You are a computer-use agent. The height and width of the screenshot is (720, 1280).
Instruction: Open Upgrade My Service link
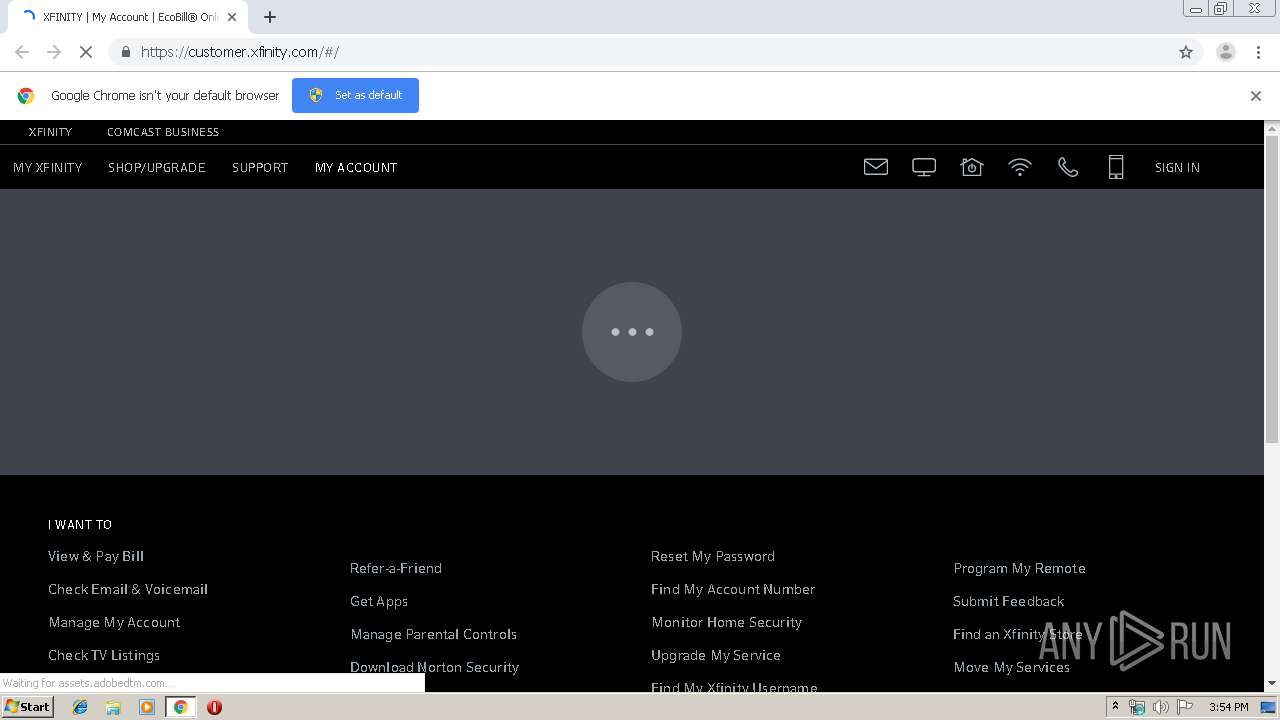pyautogui.click(x=716, y=655)
